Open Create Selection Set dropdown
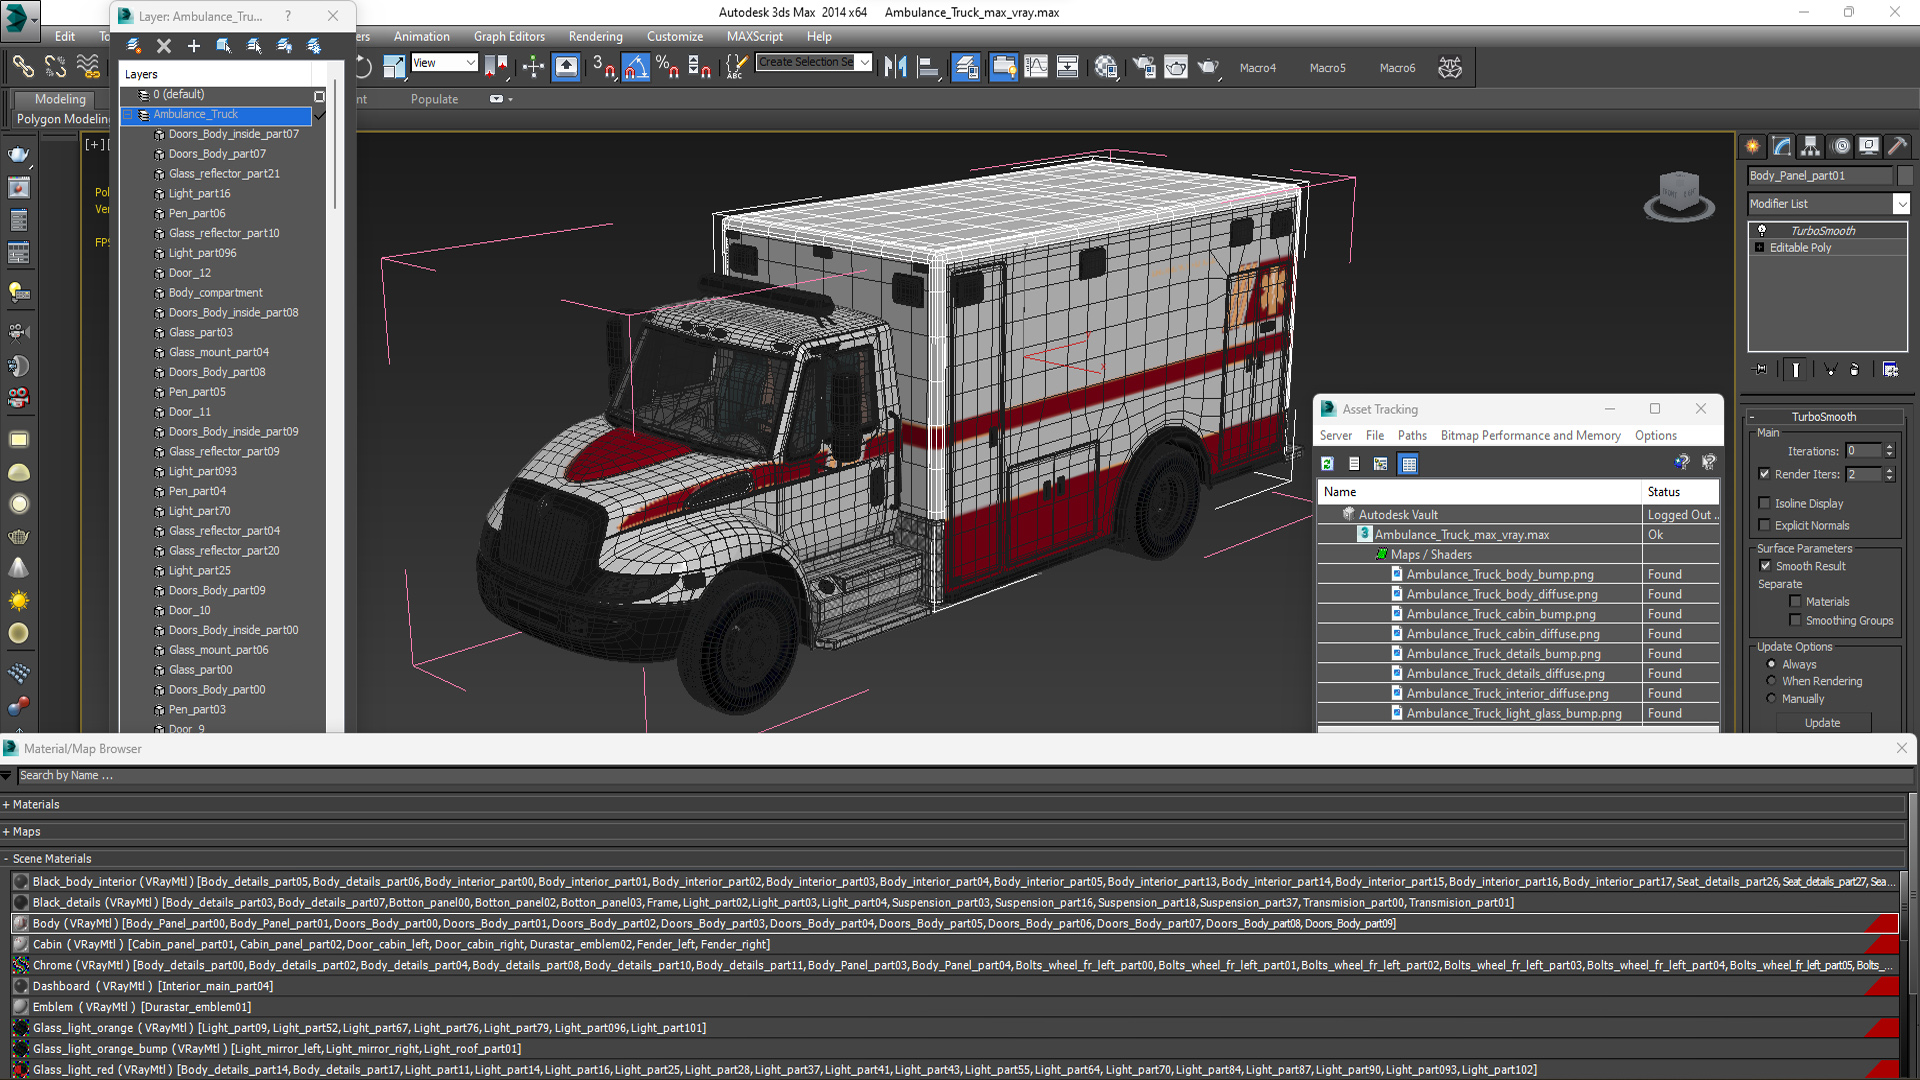Screen dimensions: 1920x1080 [814, 62]
